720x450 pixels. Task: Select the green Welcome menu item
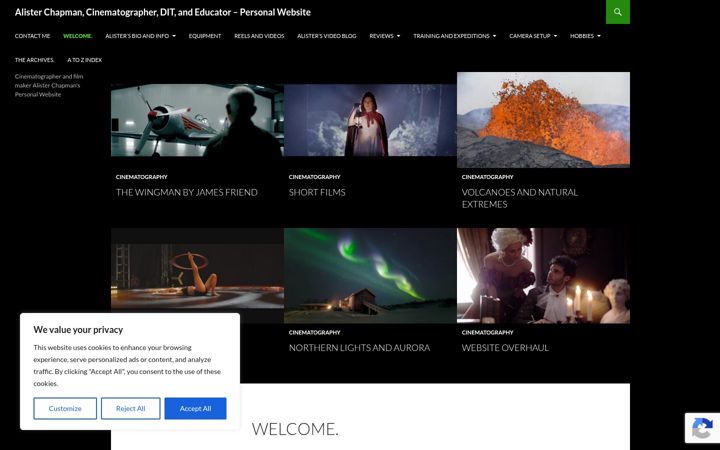click(x=78, y=36)
